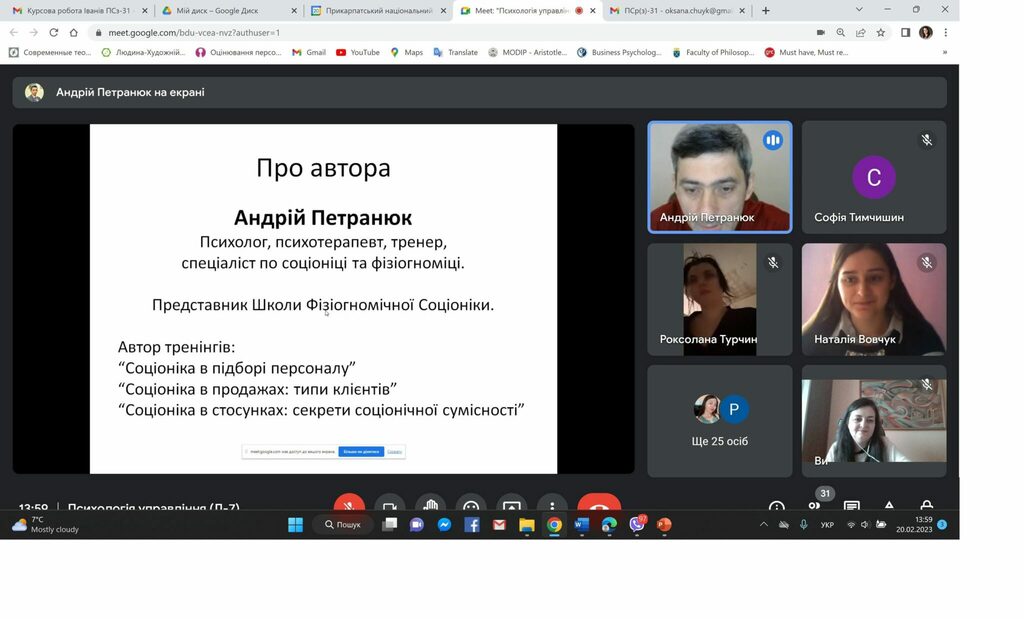Open Word from the Windows taskbar
1024x619 pixels.
point(582,524)
